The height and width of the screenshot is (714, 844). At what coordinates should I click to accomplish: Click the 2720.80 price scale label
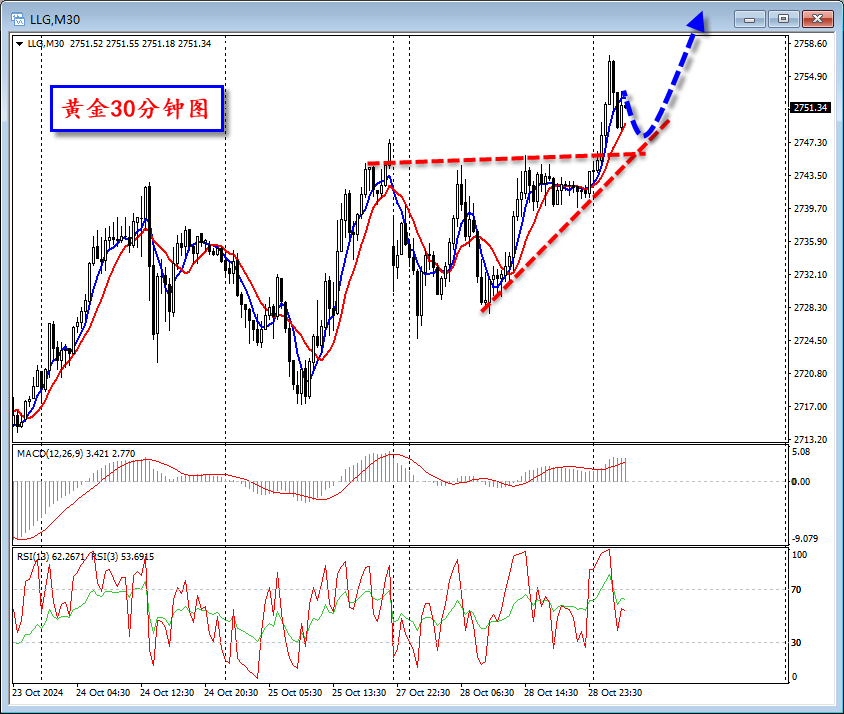click(810, 374)
